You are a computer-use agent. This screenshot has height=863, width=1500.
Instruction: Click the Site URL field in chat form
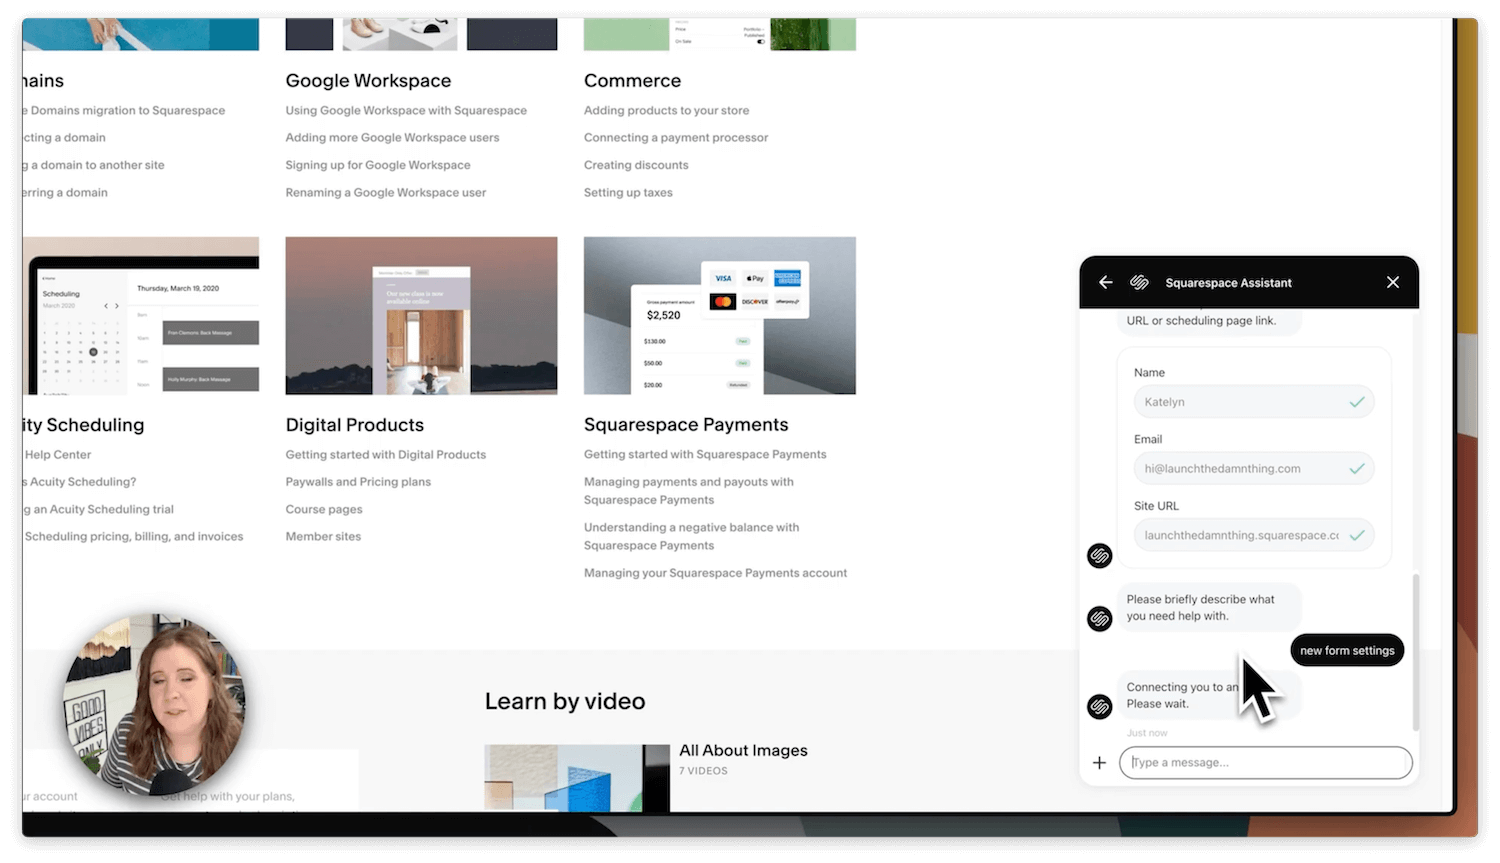(1253, 536)
